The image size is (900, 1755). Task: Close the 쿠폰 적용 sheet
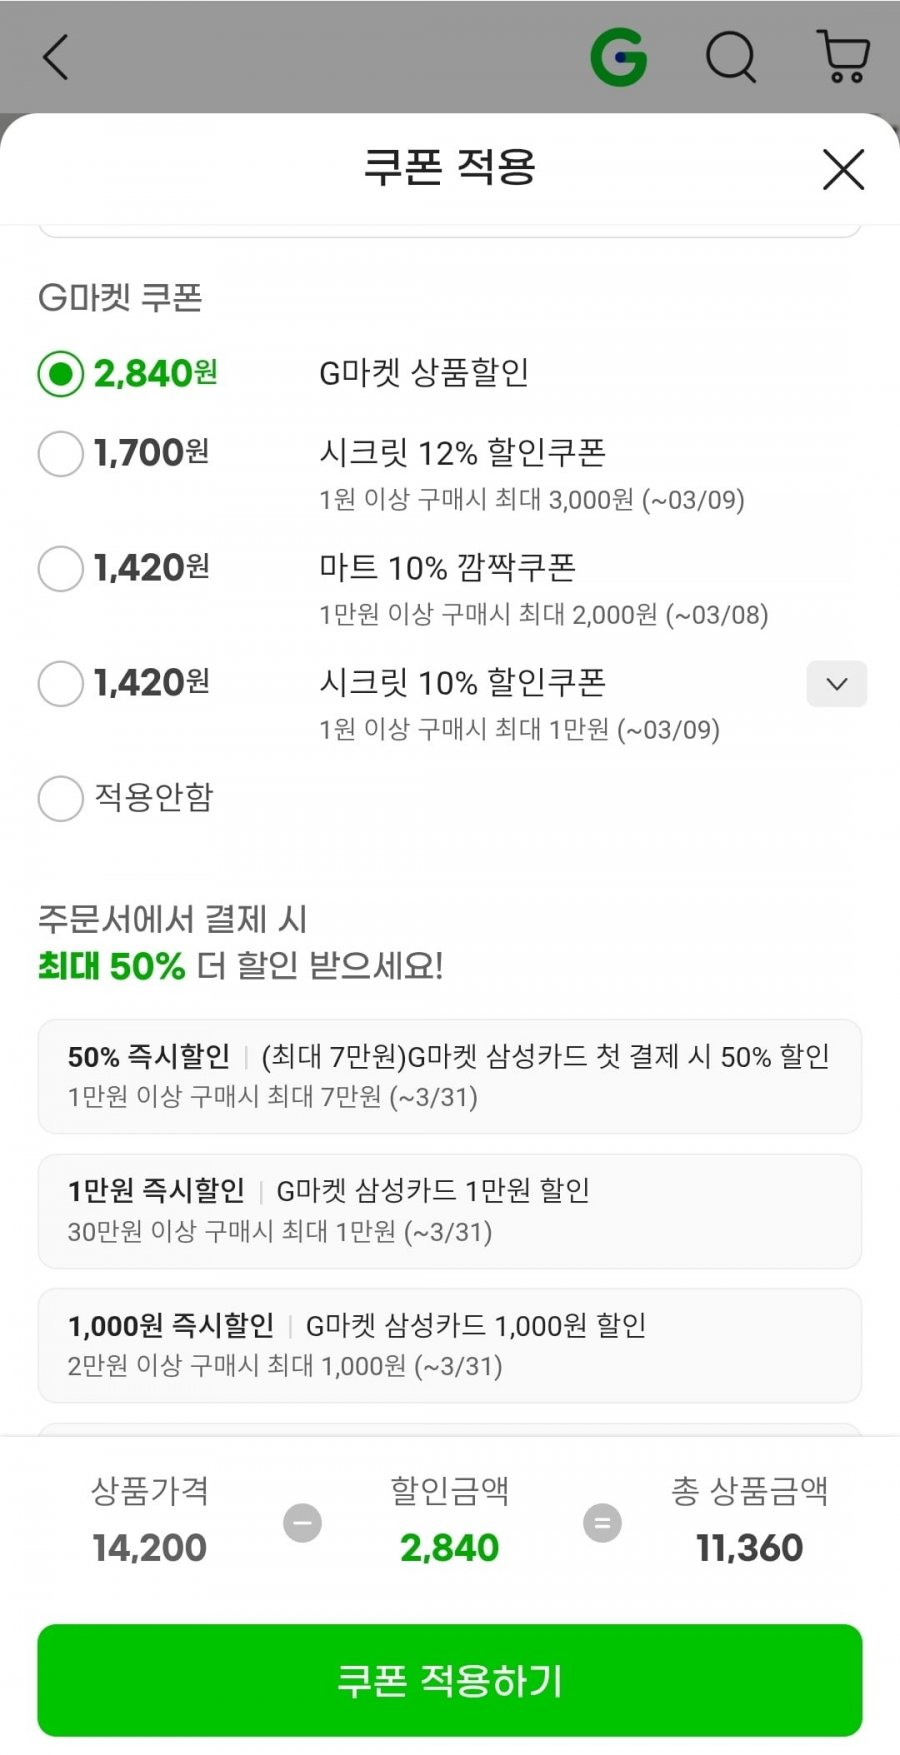coord(843,169)
